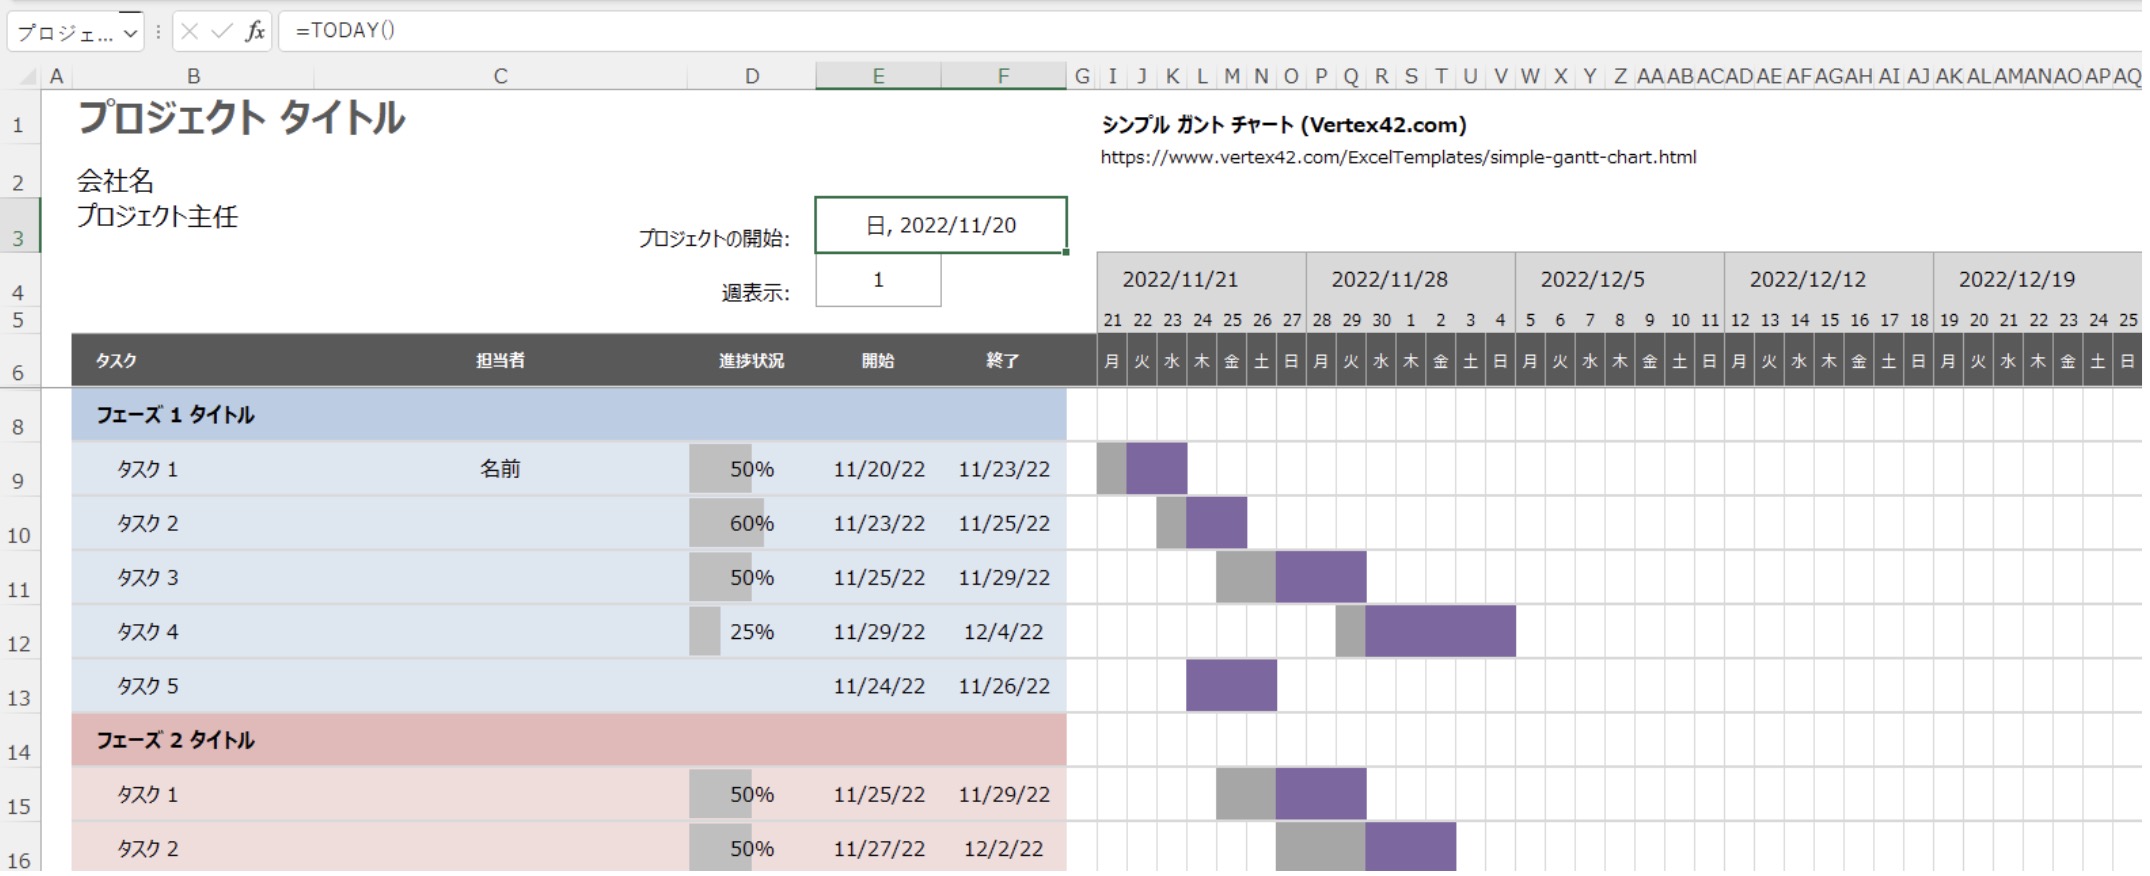The width and height of the screenshot is (2150, 876).
Task: Select row 12 header
Action: tap(19, 633)
